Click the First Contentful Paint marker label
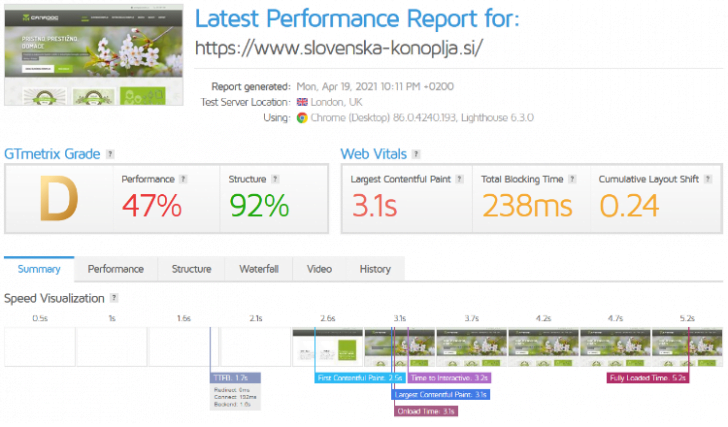 tap(360, 378)
